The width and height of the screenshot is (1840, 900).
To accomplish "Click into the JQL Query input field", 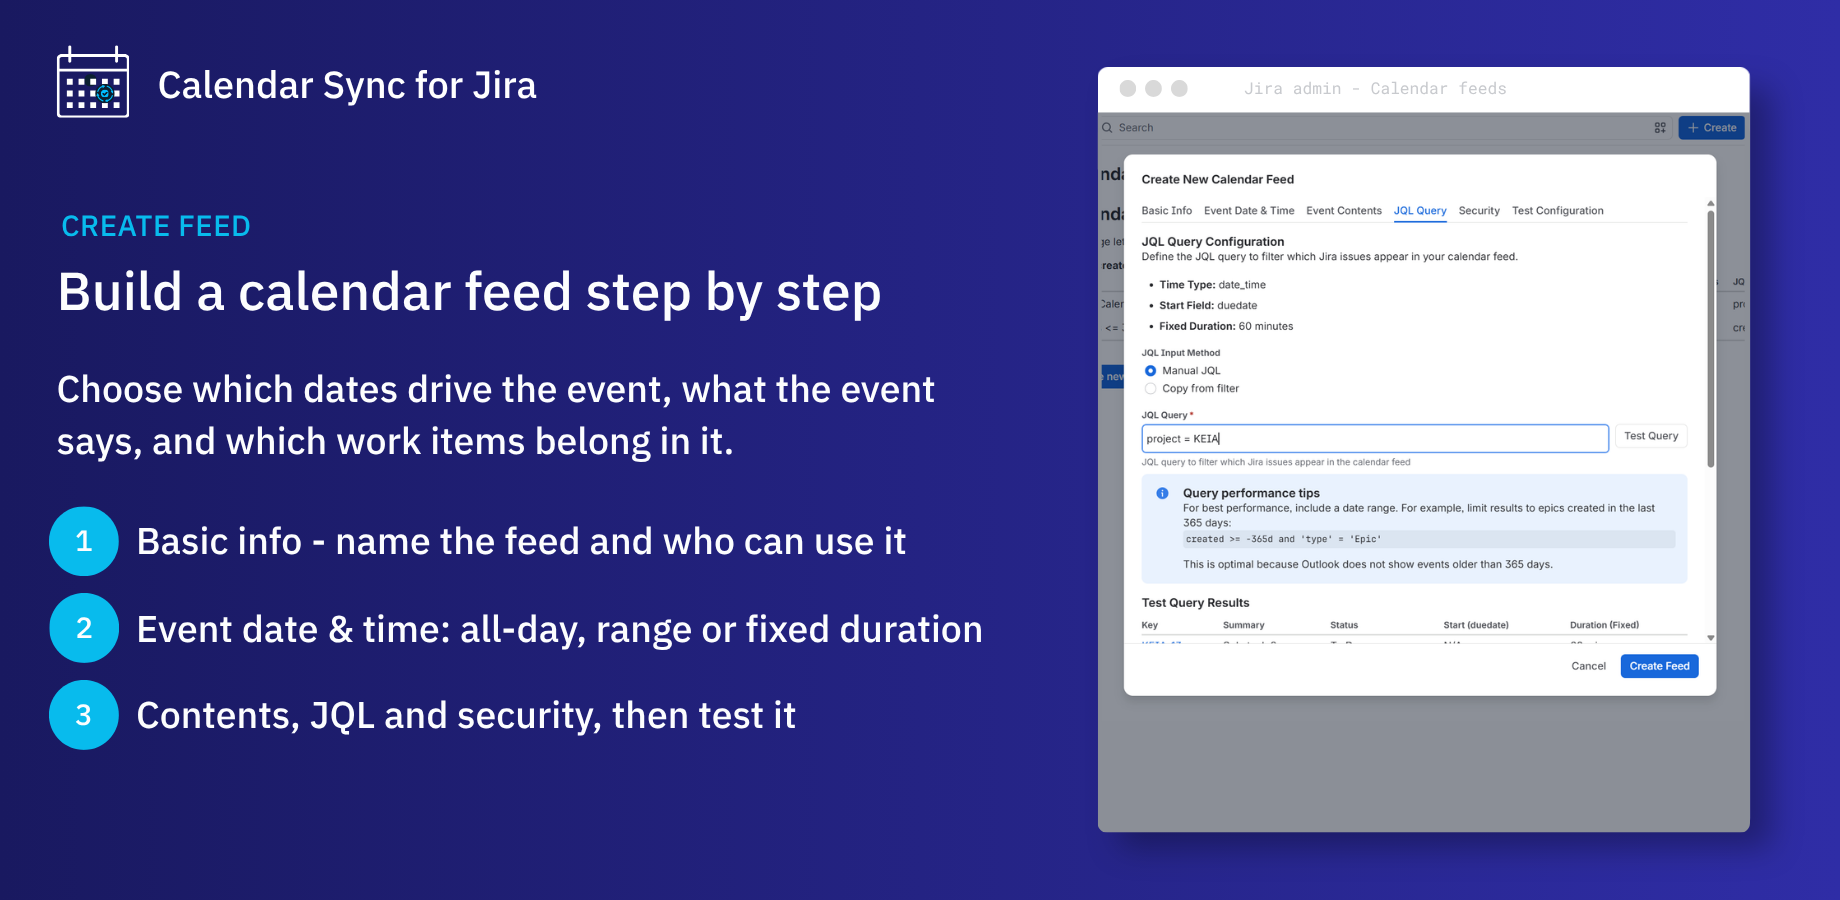I will tap(1375, 439).
